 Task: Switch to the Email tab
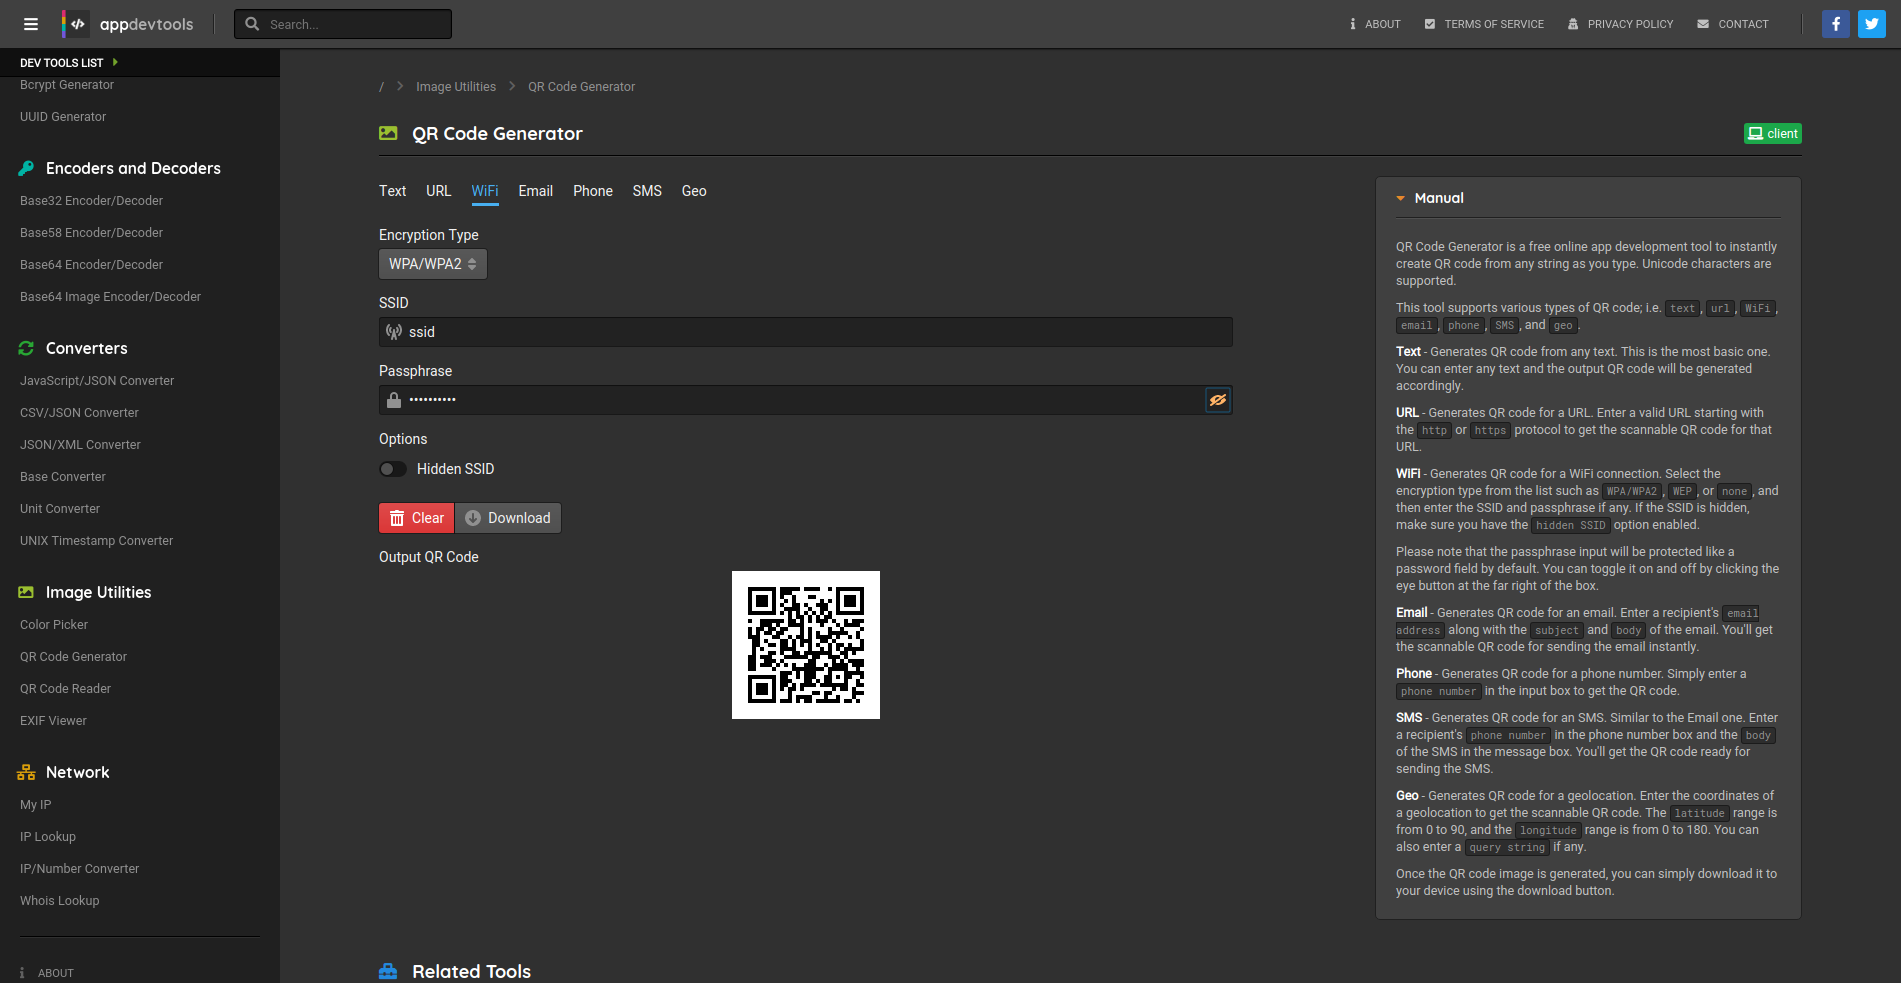click(x=535, y=191)
